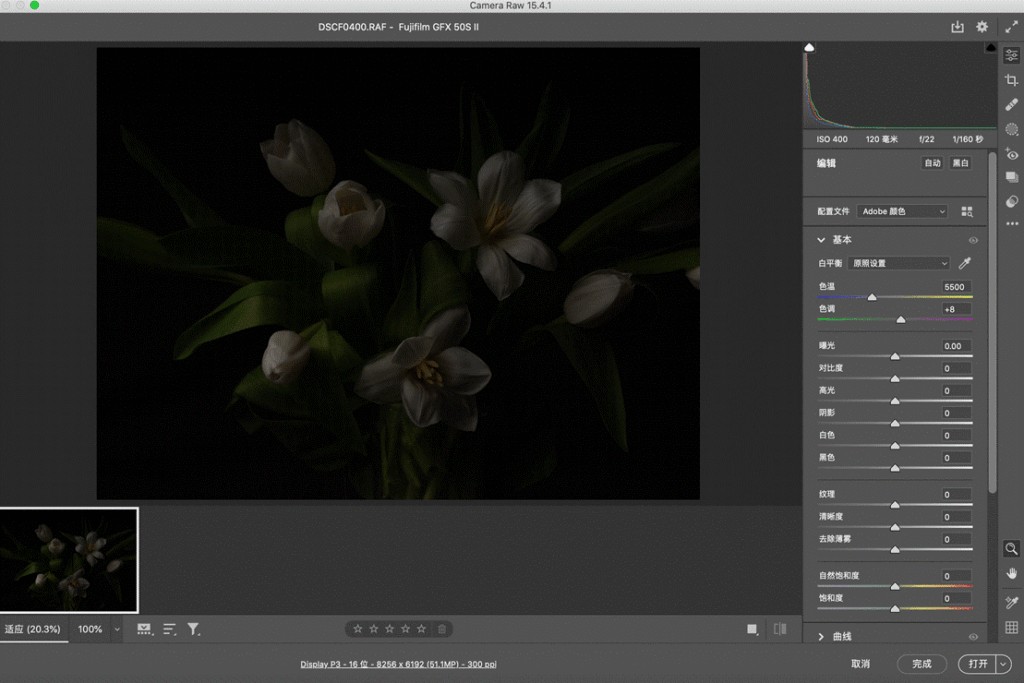Open the Presets panel

(x=1011, y=179)
